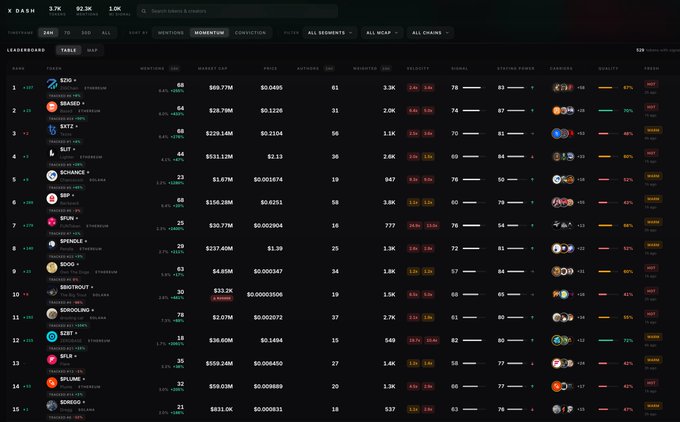This screenshot has width=680, height=422.
Task: Open the $PENDLE token name link
Action: pyautogui.click(x=72, y=242)
